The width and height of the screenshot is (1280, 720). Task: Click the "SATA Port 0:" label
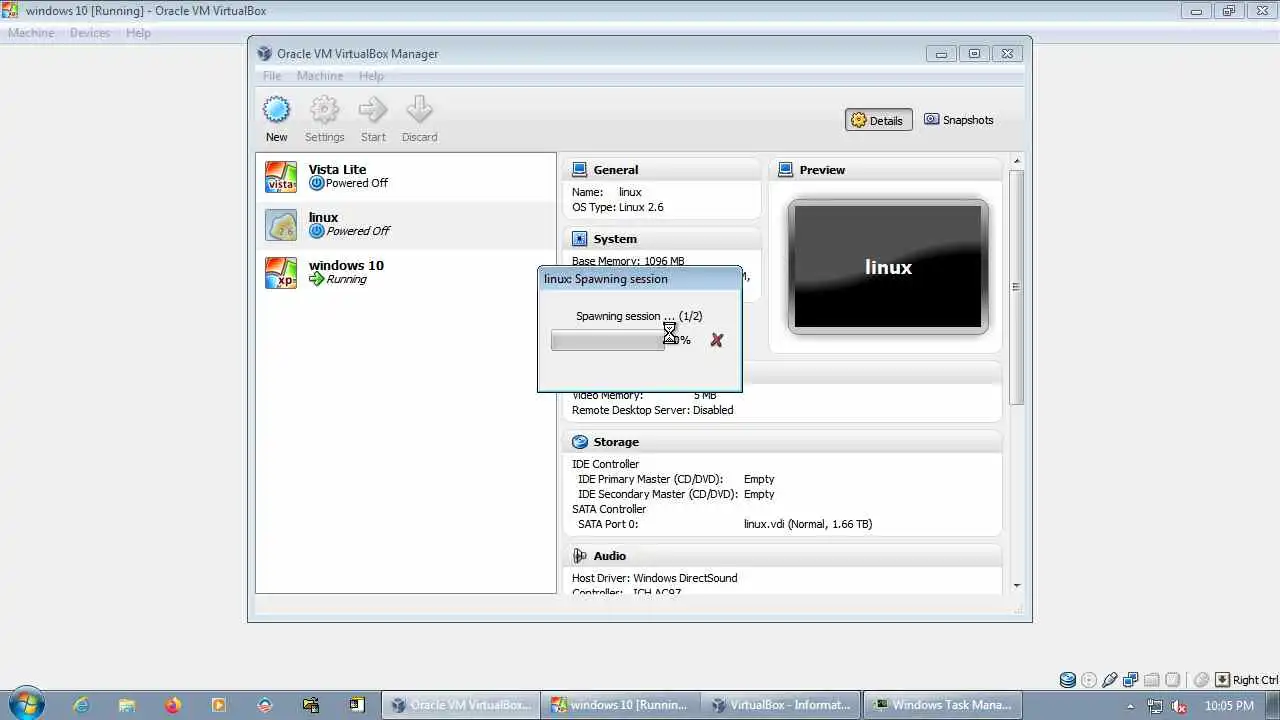click(608, 524)
